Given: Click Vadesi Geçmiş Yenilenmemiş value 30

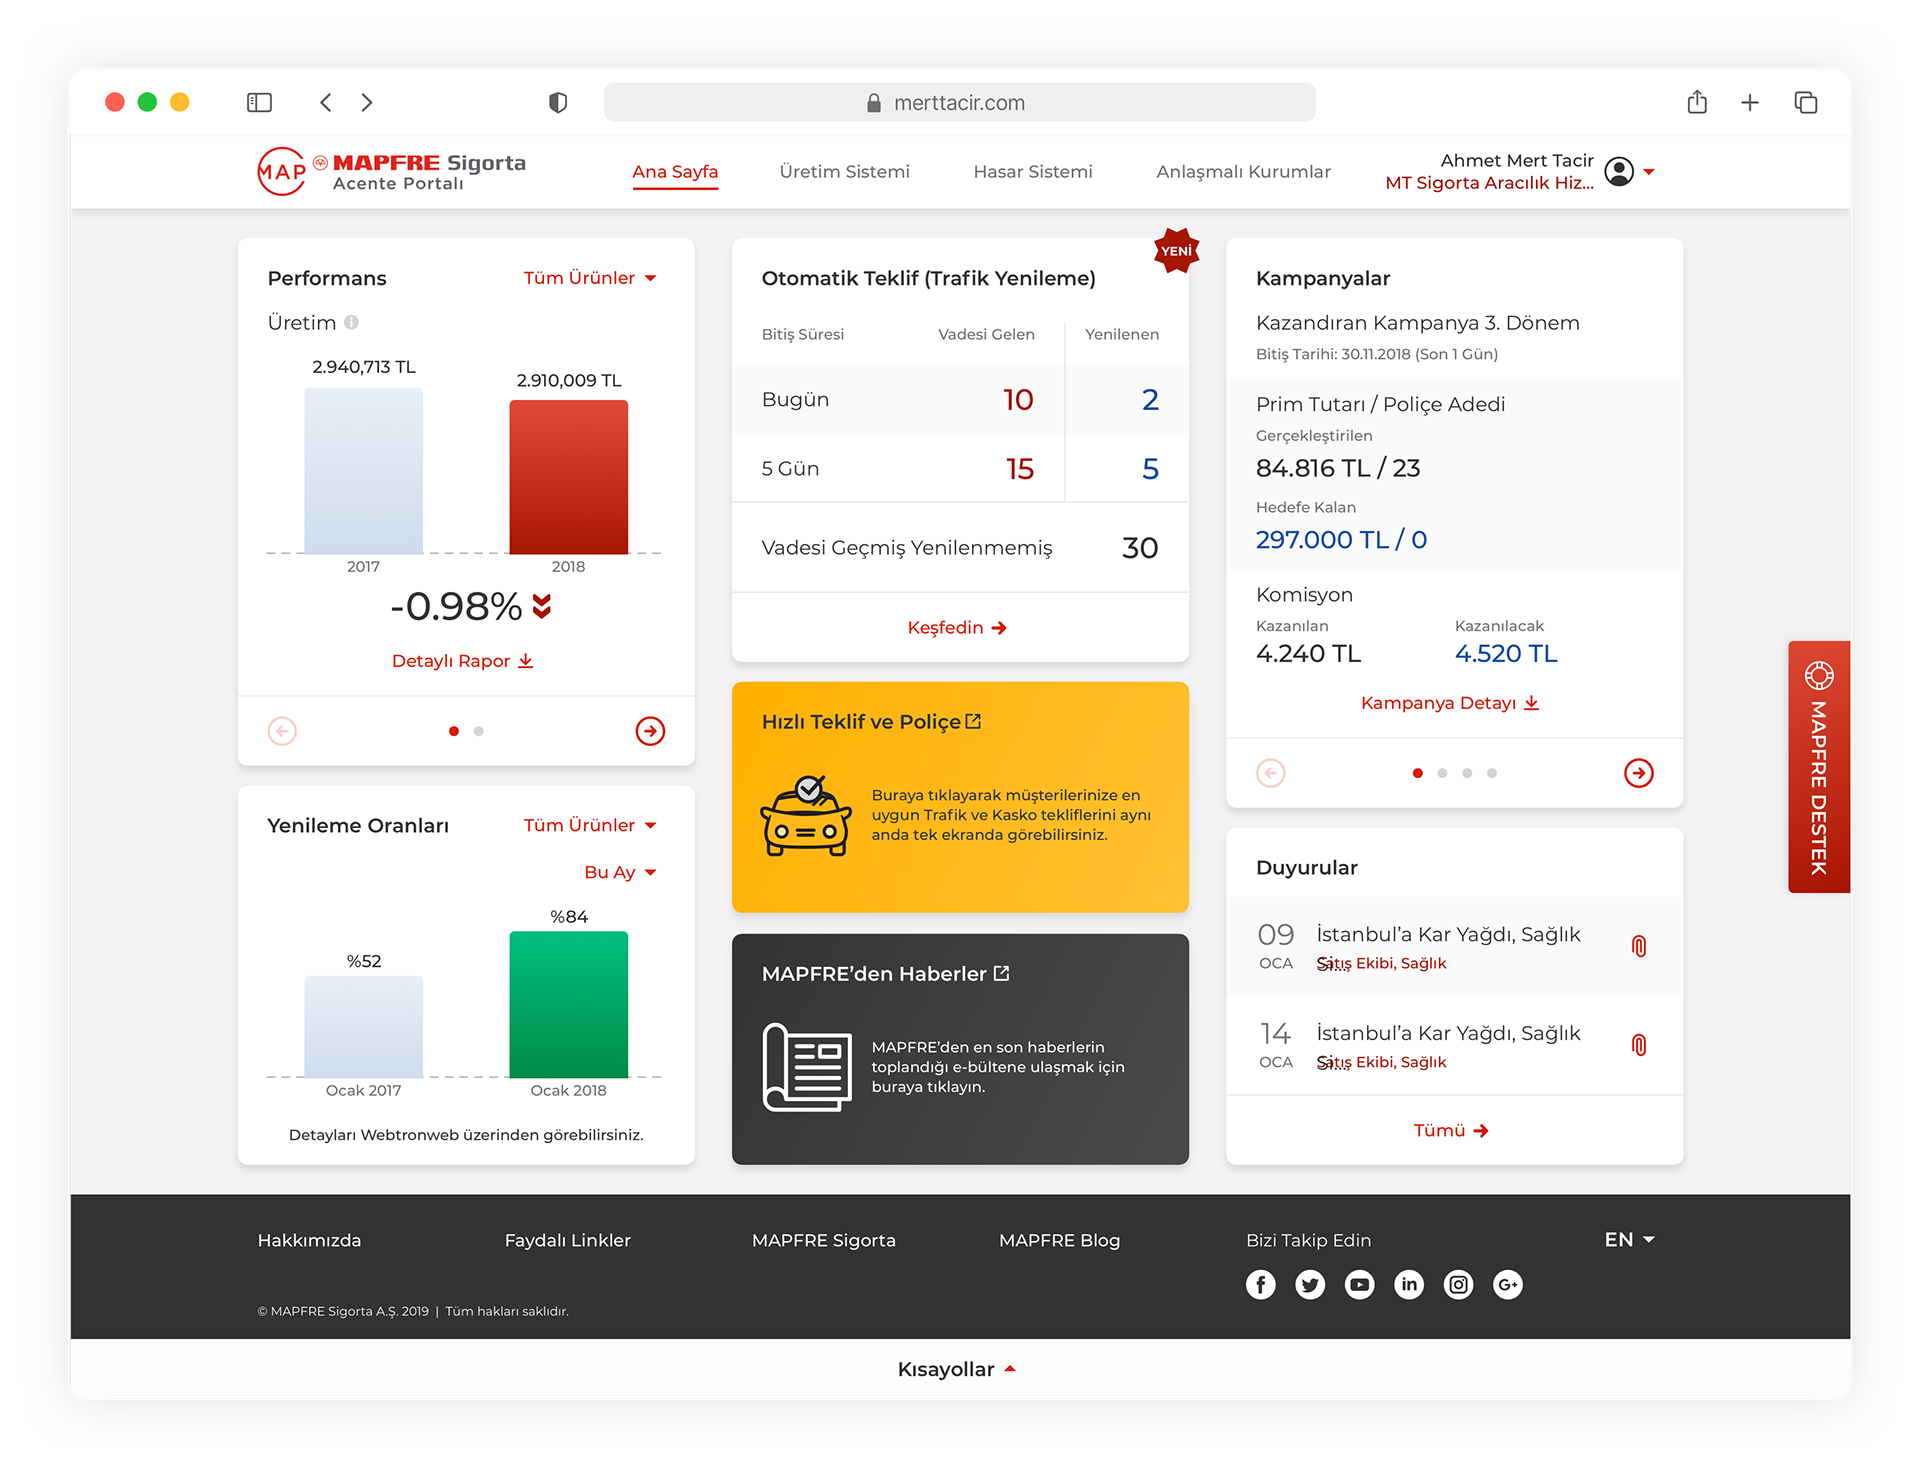Looking at the screenshot, I should point(1140,548).
